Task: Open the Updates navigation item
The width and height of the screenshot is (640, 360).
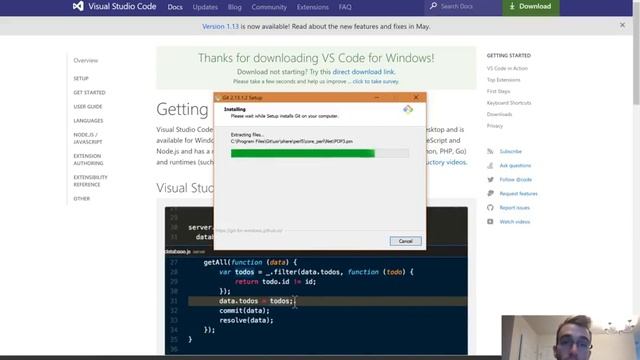Action: point(205,7)
